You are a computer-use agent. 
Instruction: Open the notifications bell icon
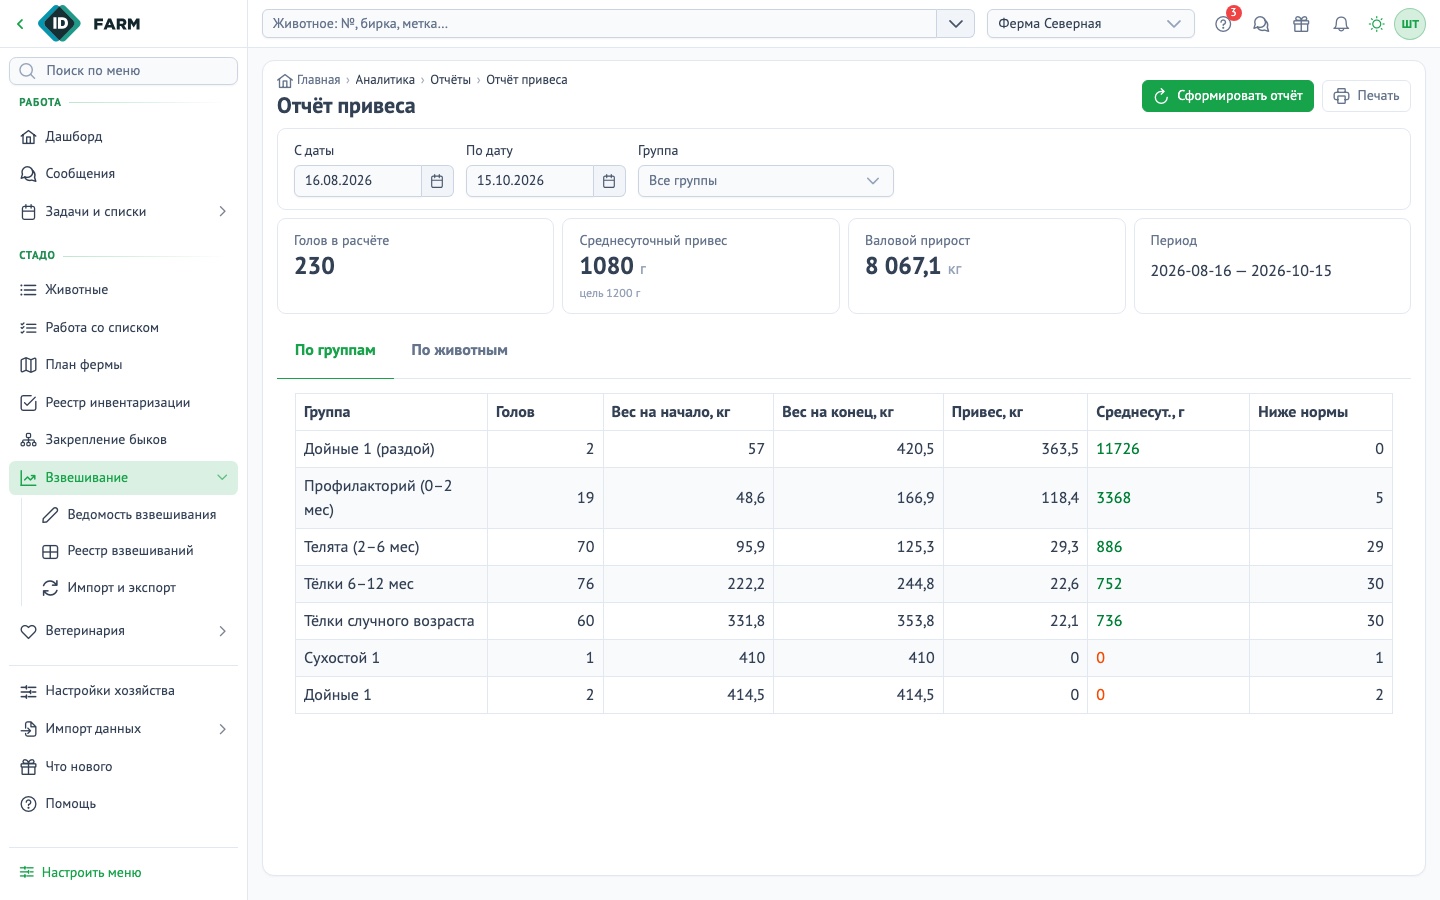click(x=1341, y=24)
